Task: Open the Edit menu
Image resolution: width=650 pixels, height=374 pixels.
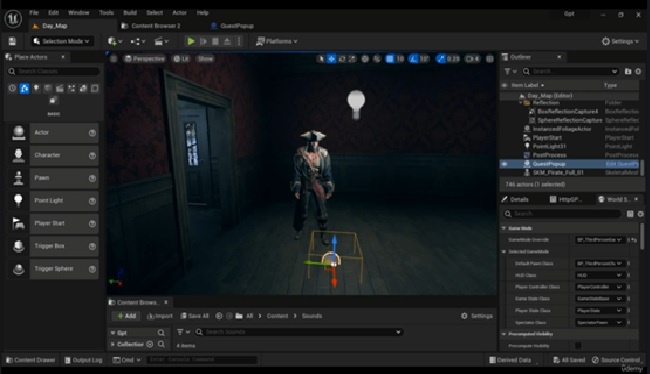Action: click(x=53, y=13)
